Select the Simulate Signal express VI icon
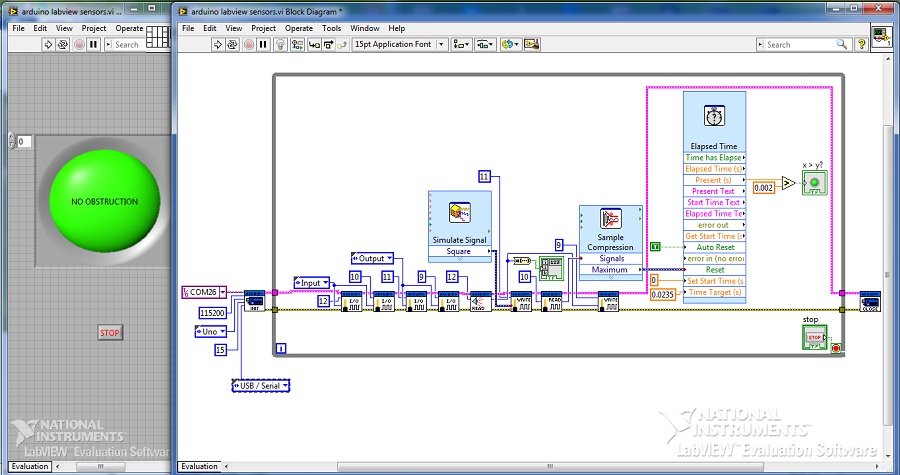The image size is (900, 475). click(460, 212)
